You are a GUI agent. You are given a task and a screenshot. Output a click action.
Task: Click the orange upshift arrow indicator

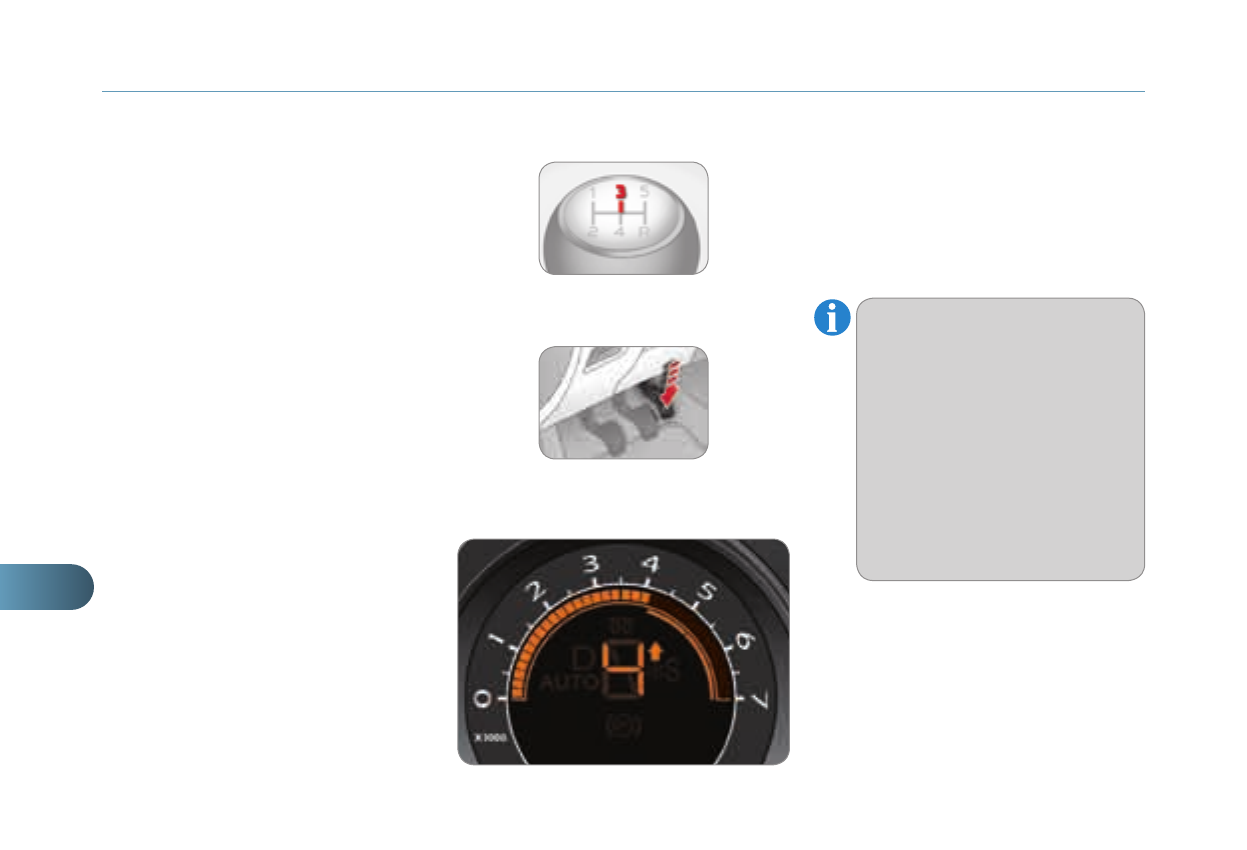point(655,653)
